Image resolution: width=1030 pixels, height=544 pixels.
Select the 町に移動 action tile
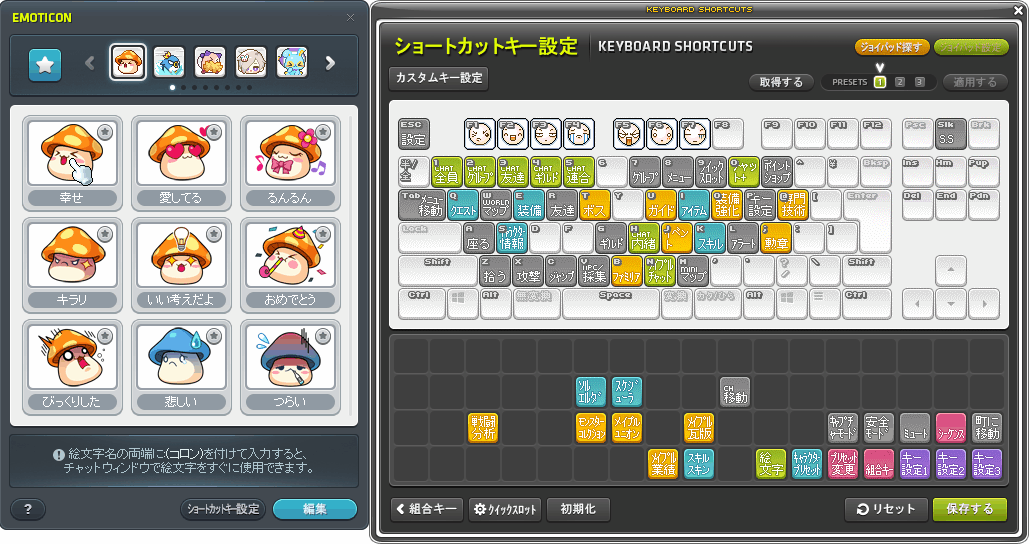coord(987,427)
